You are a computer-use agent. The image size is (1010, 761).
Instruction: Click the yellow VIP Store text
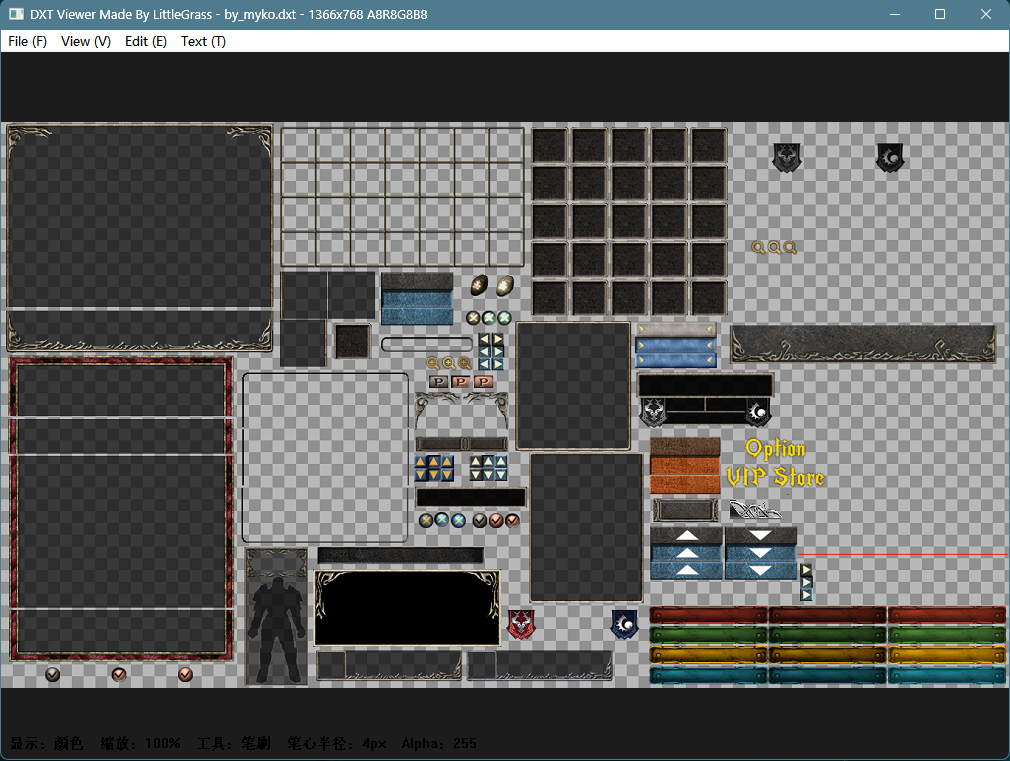(776, 477)
